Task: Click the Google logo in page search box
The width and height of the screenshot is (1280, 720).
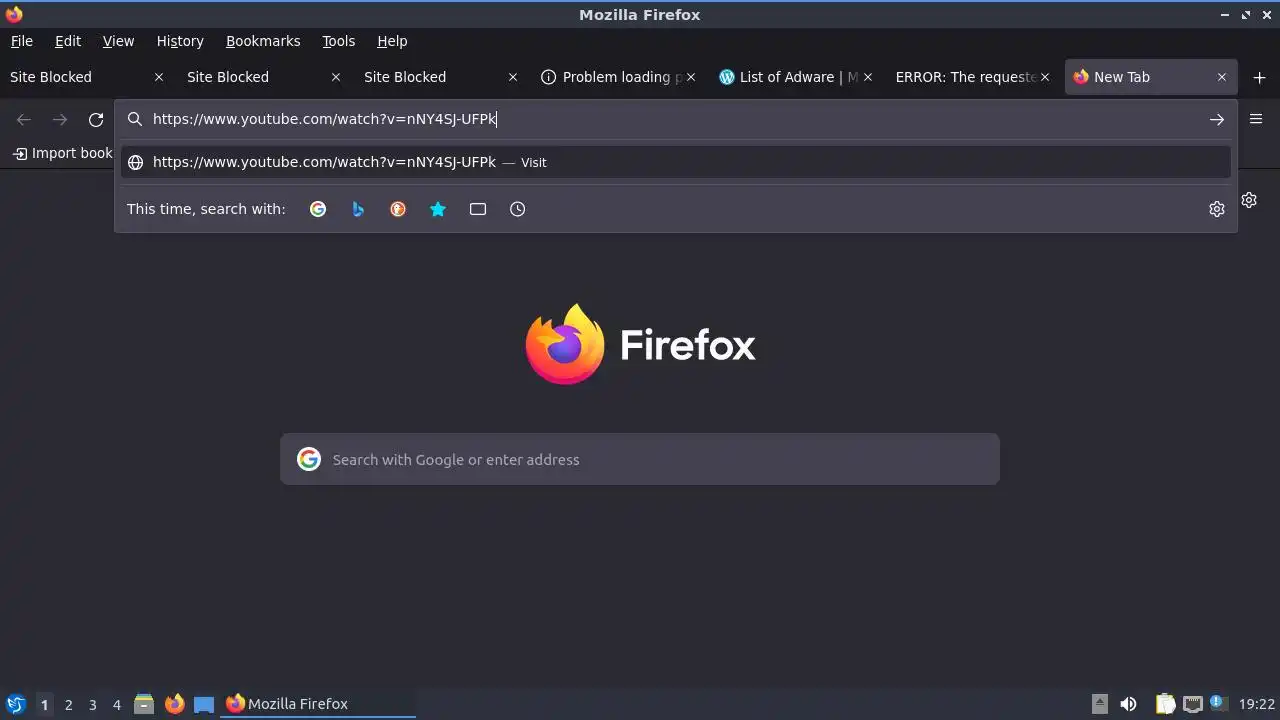Action: click(309, 459)
